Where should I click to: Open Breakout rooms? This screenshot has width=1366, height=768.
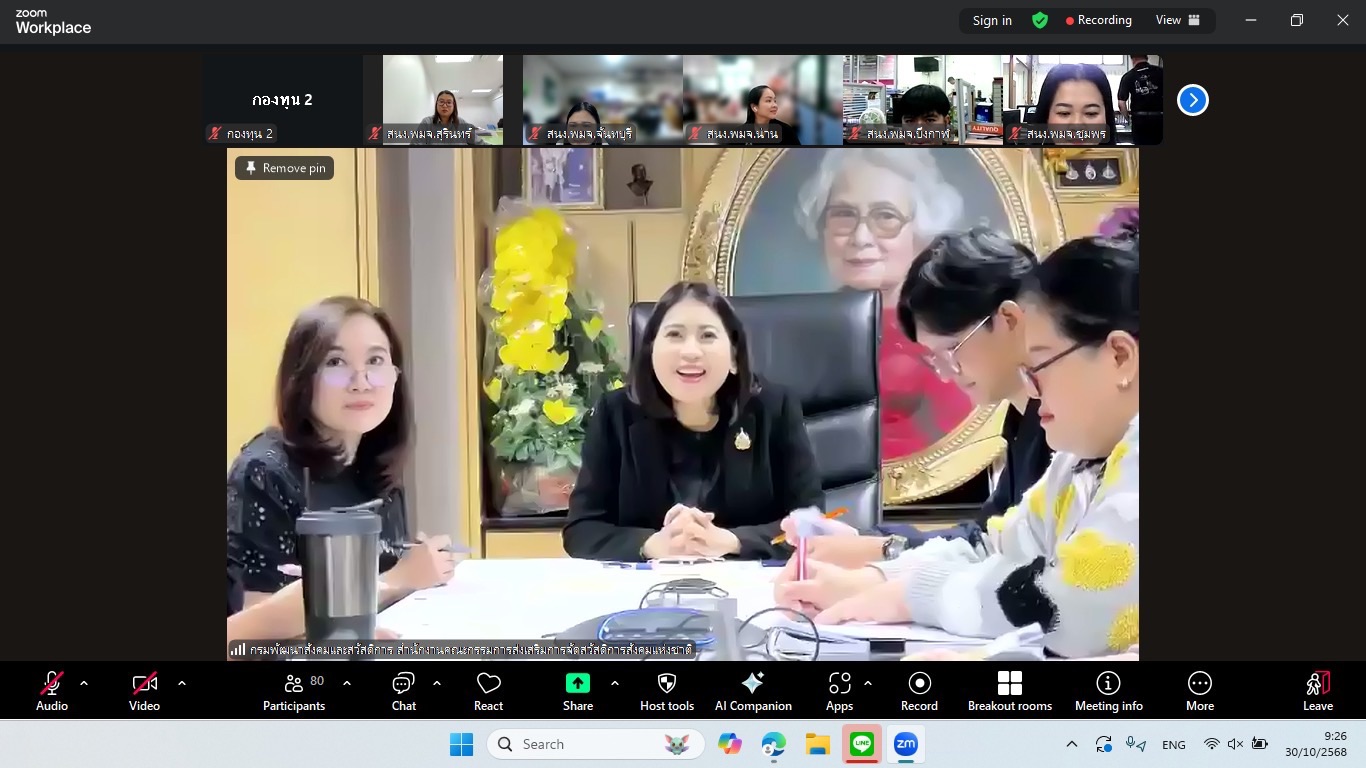click(1009, 691)
